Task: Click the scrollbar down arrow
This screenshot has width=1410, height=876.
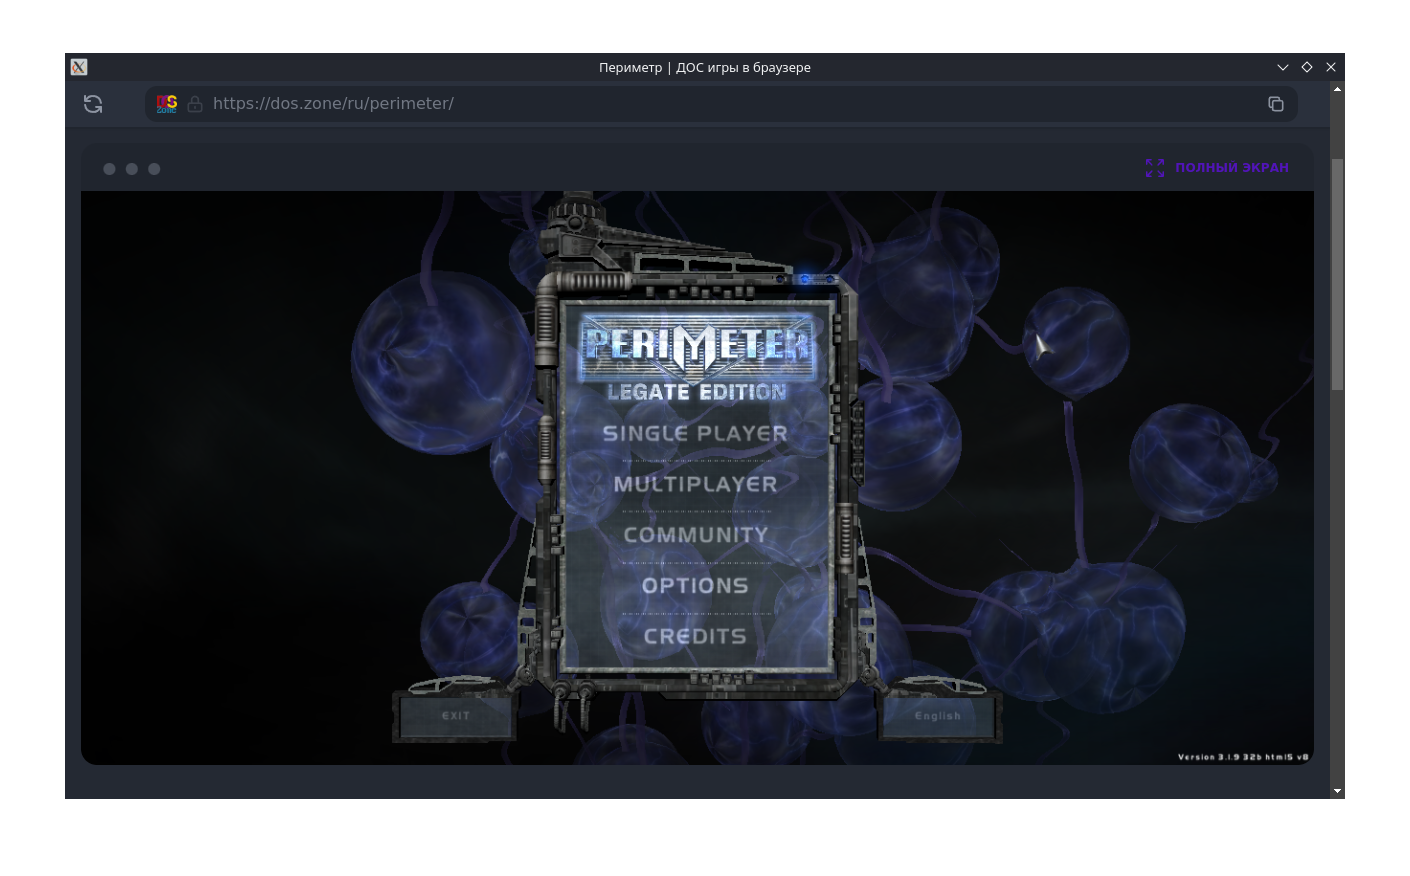Action: 1337,791
